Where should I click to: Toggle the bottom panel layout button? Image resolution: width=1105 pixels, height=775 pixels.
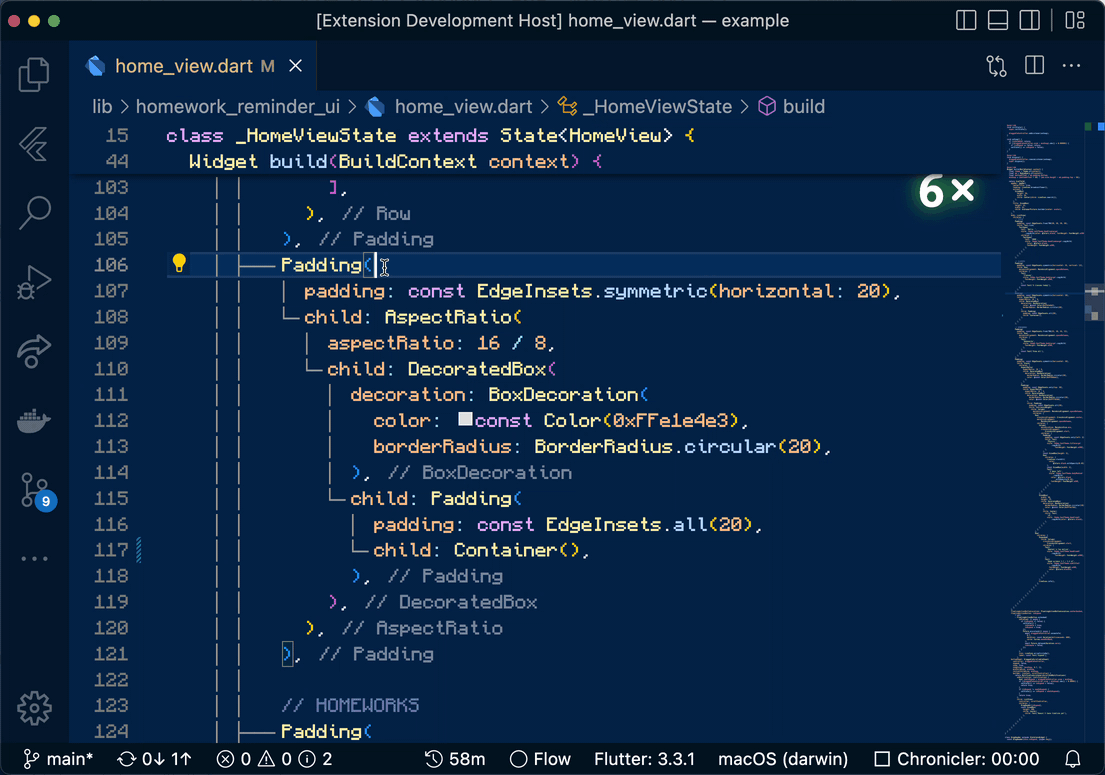click(998, 20)
